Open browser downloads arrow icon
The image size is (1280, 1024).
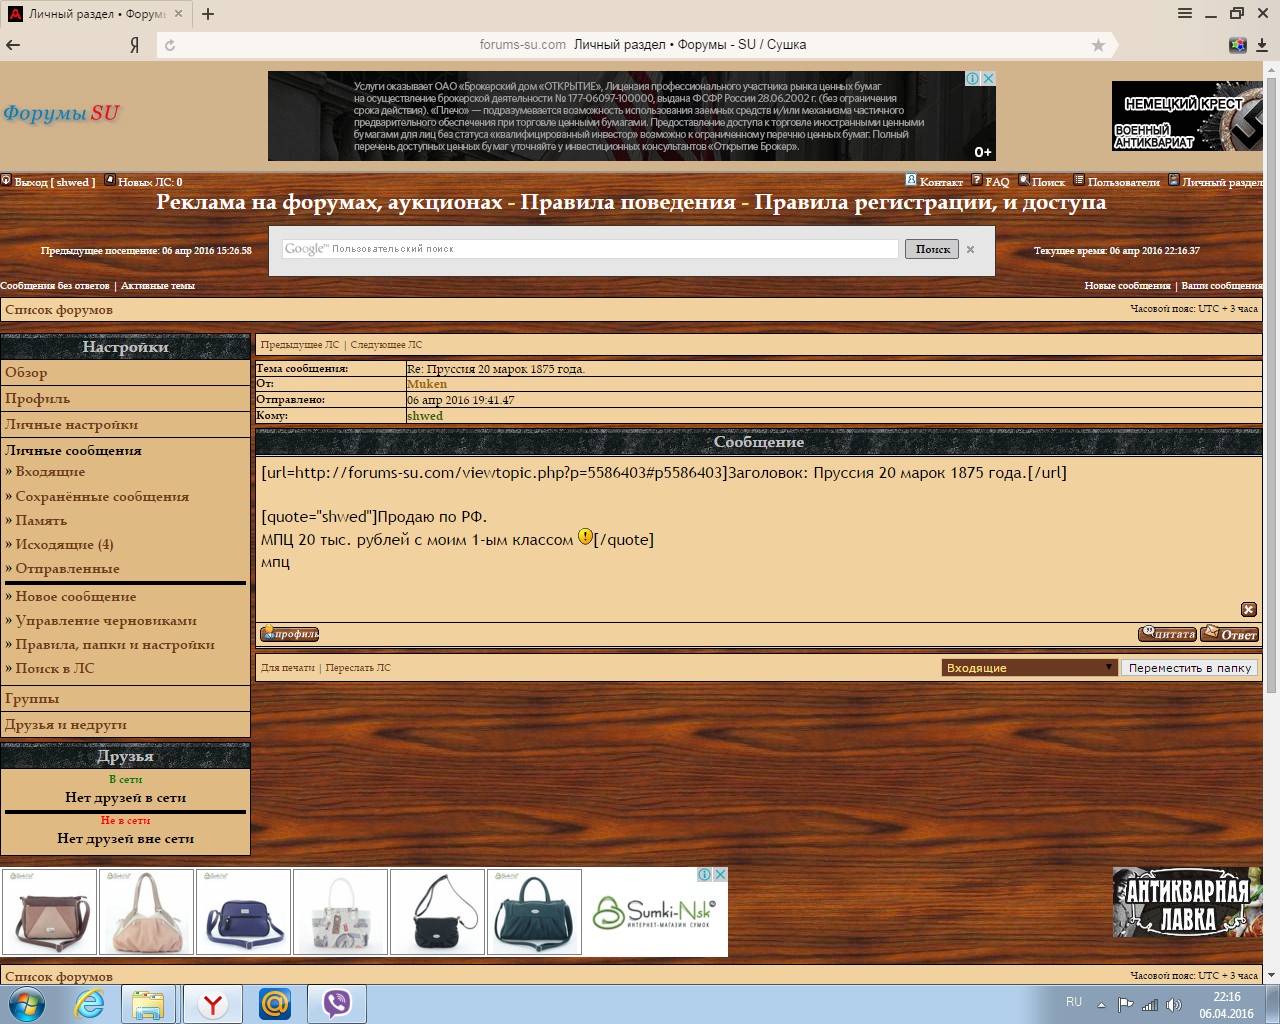tap(1262, 45)
